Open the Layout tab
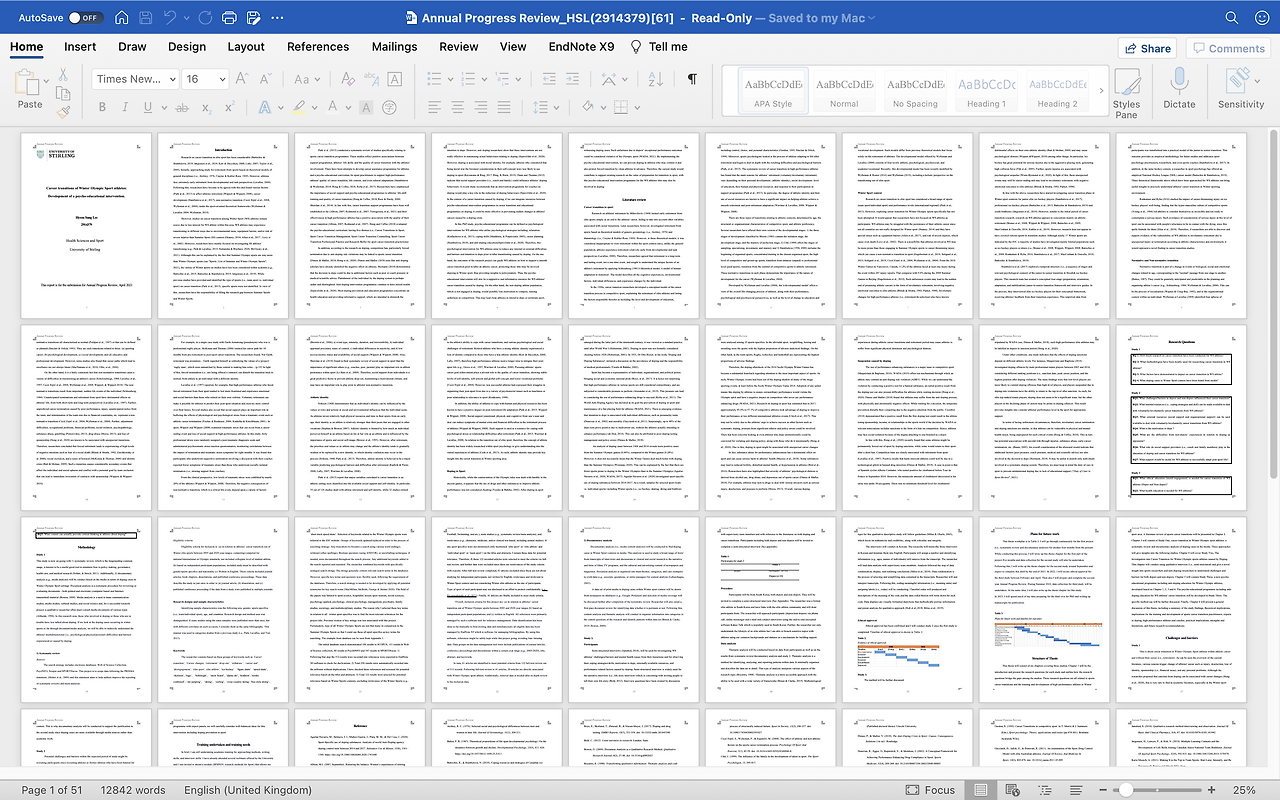This screenshot has width=1280, height=800. [246, 46]
